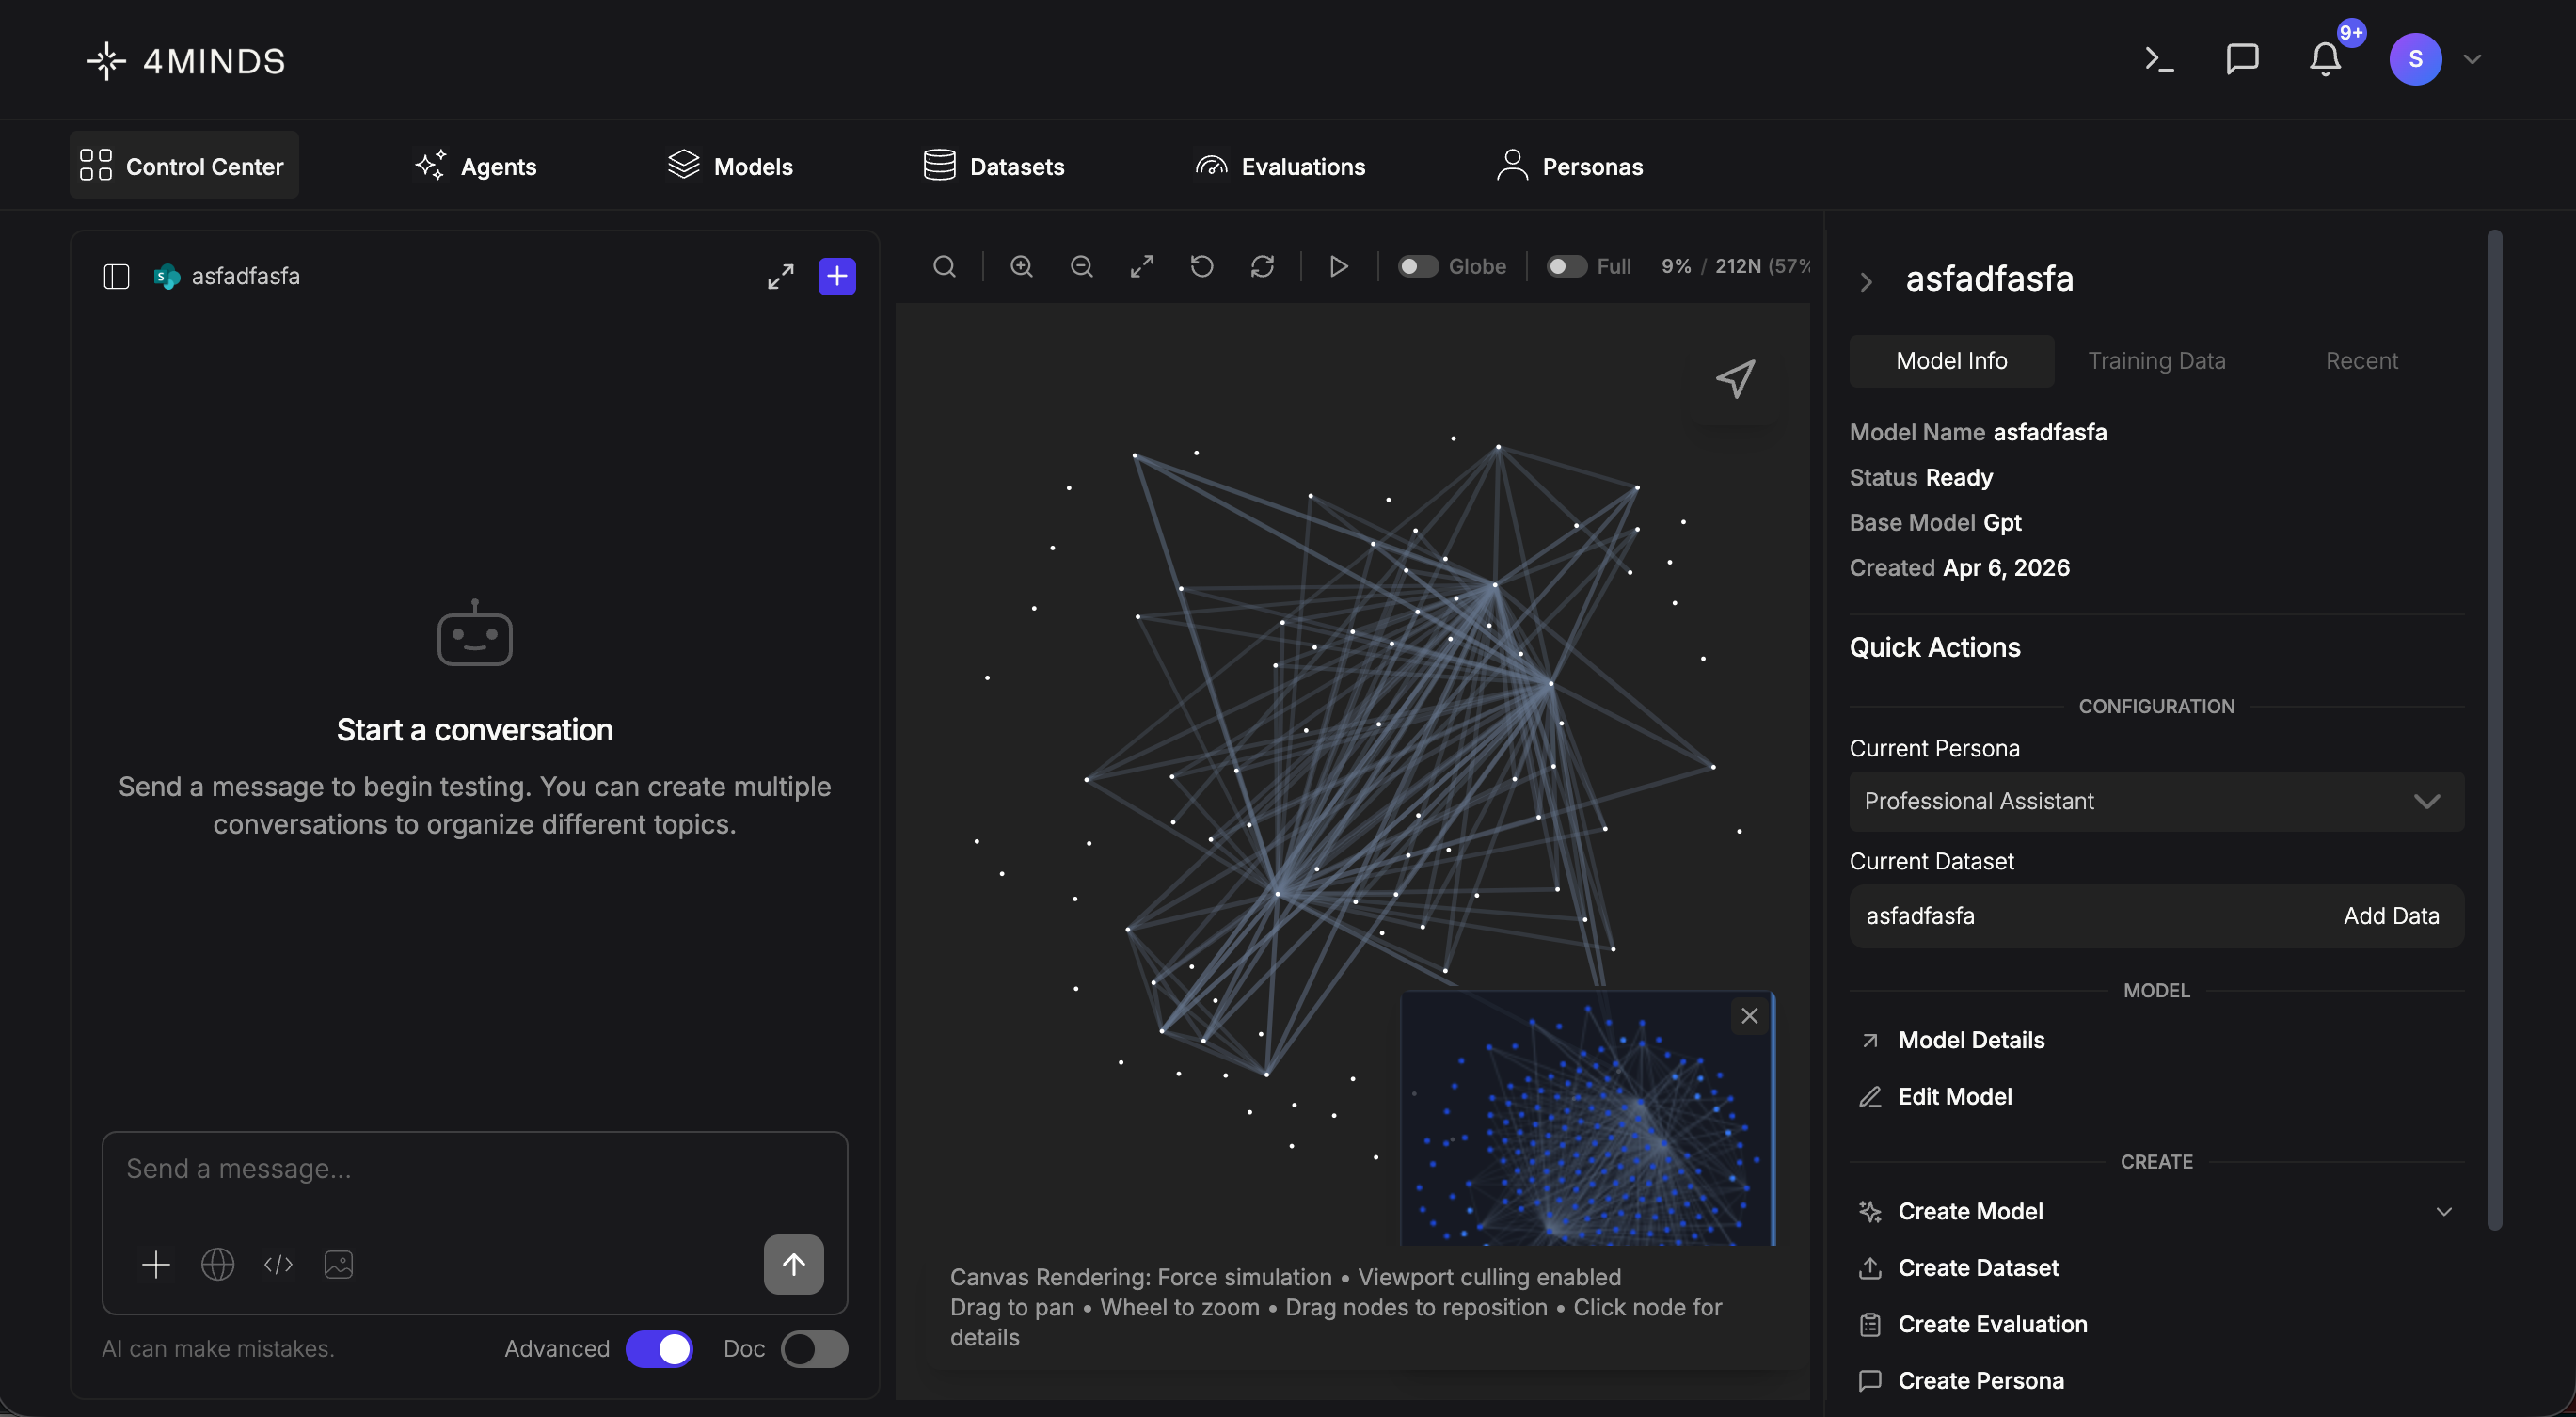Toggle the Globe view switch
The height and width of the screenshot is (1417, 2576).
click(1417, 266)
